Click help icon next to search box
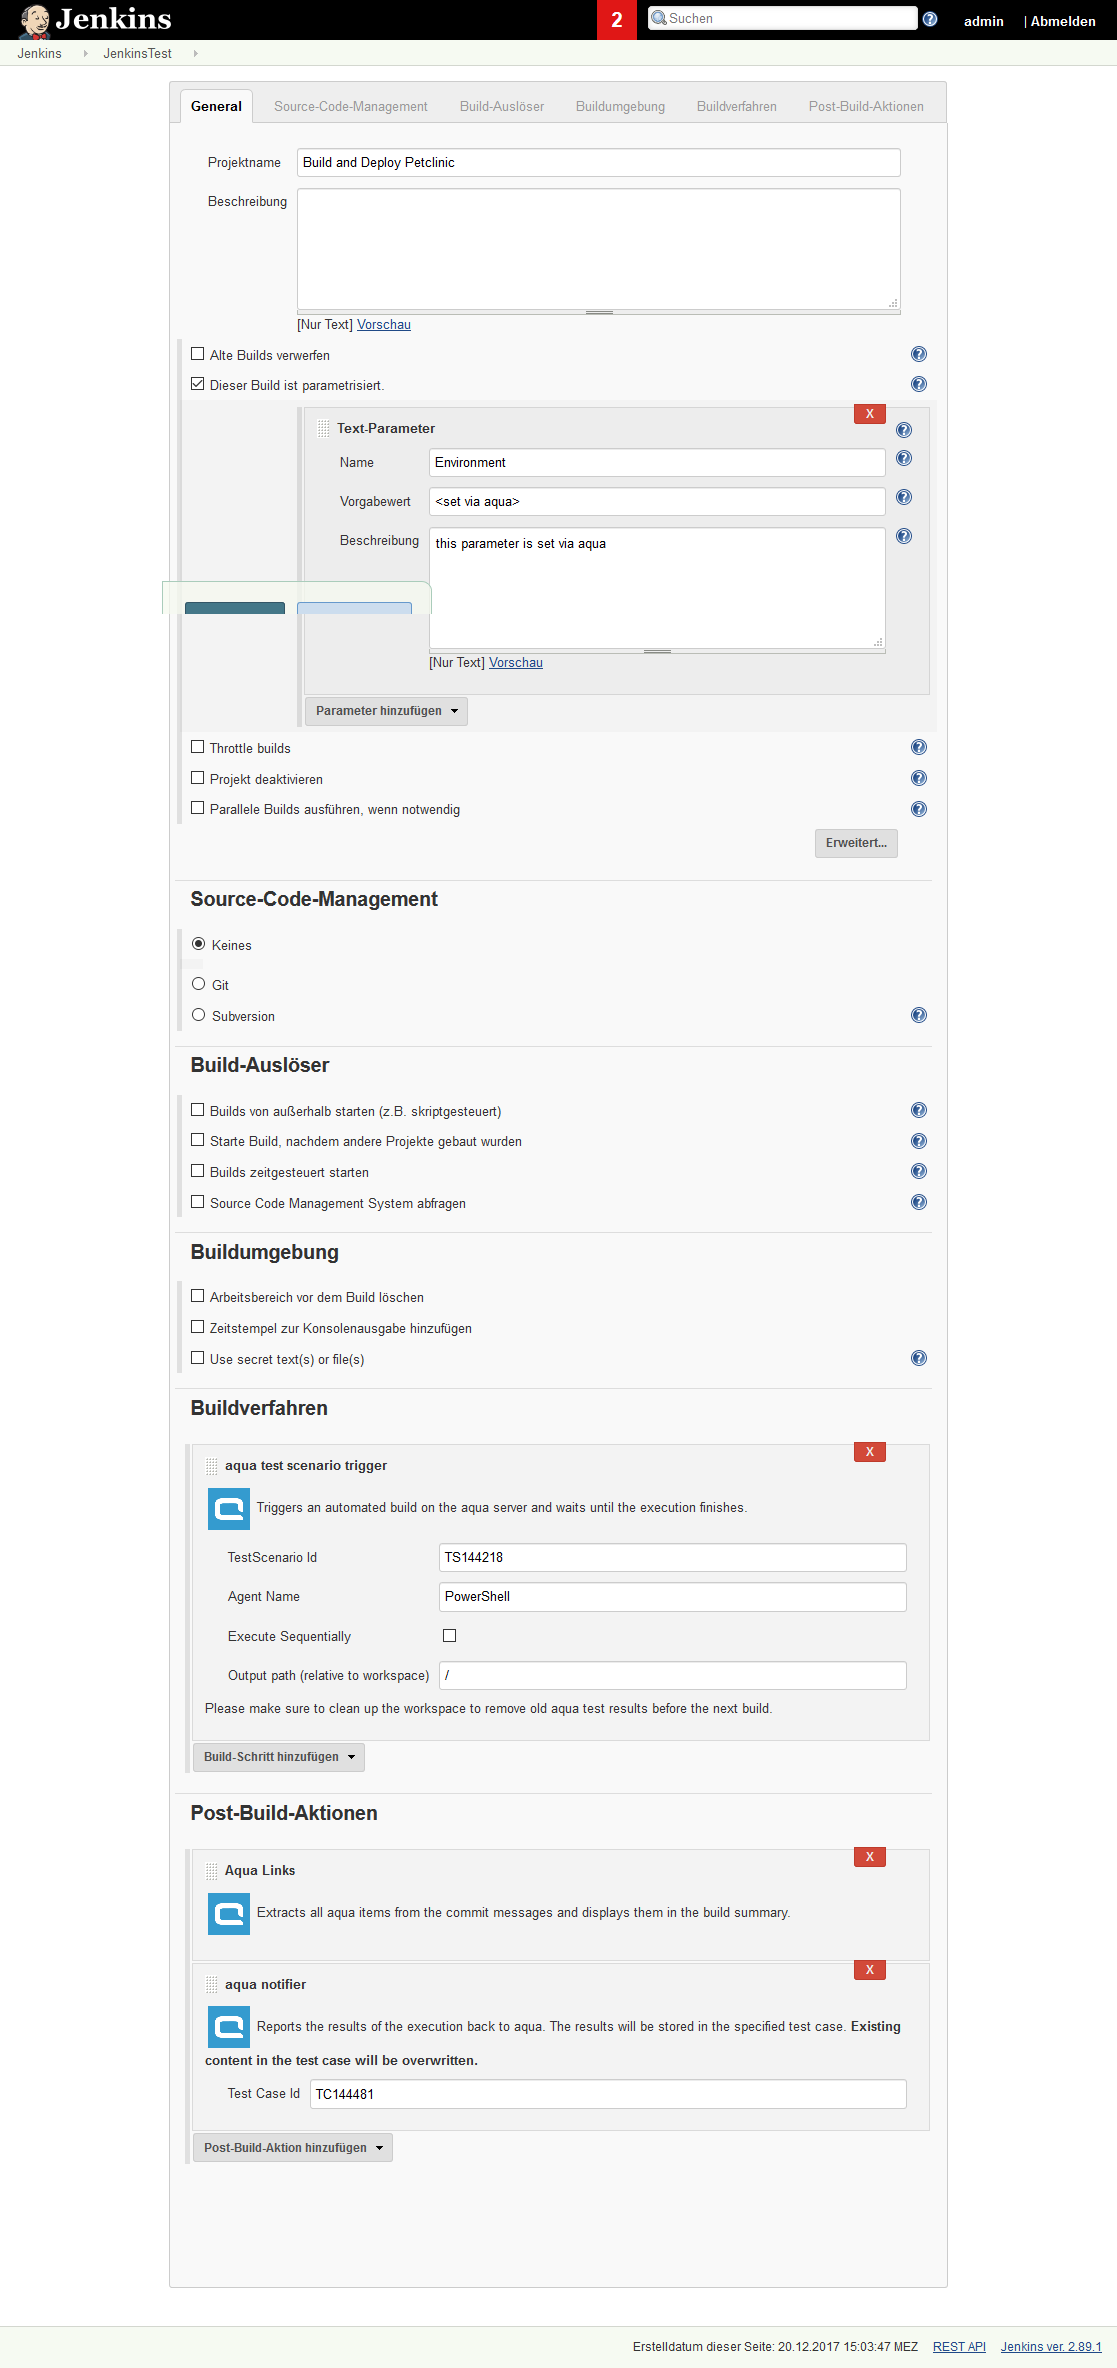This screenshot has width=1117, height=2368. [929, 19]
